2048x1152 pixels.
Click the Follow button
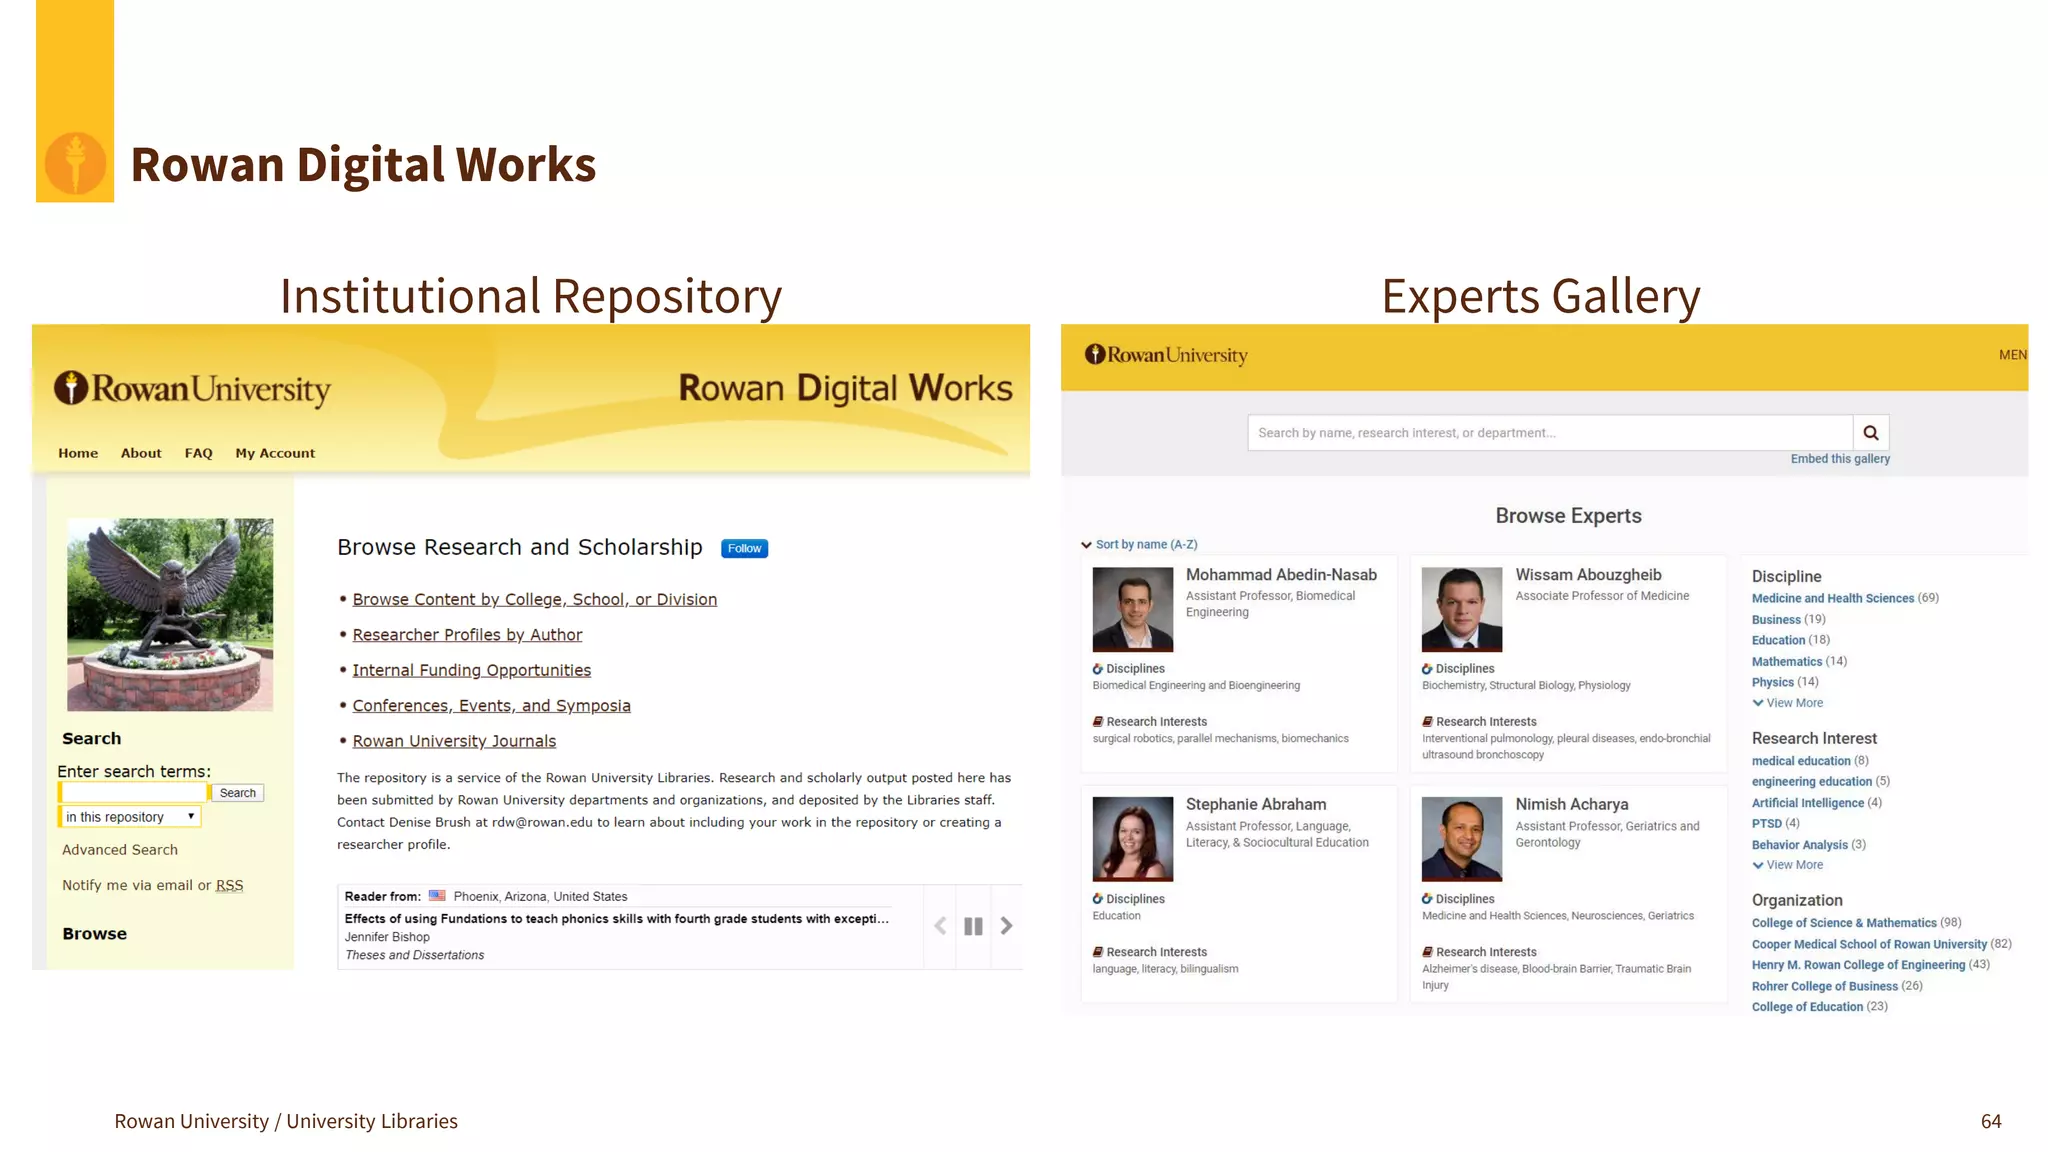744,548
